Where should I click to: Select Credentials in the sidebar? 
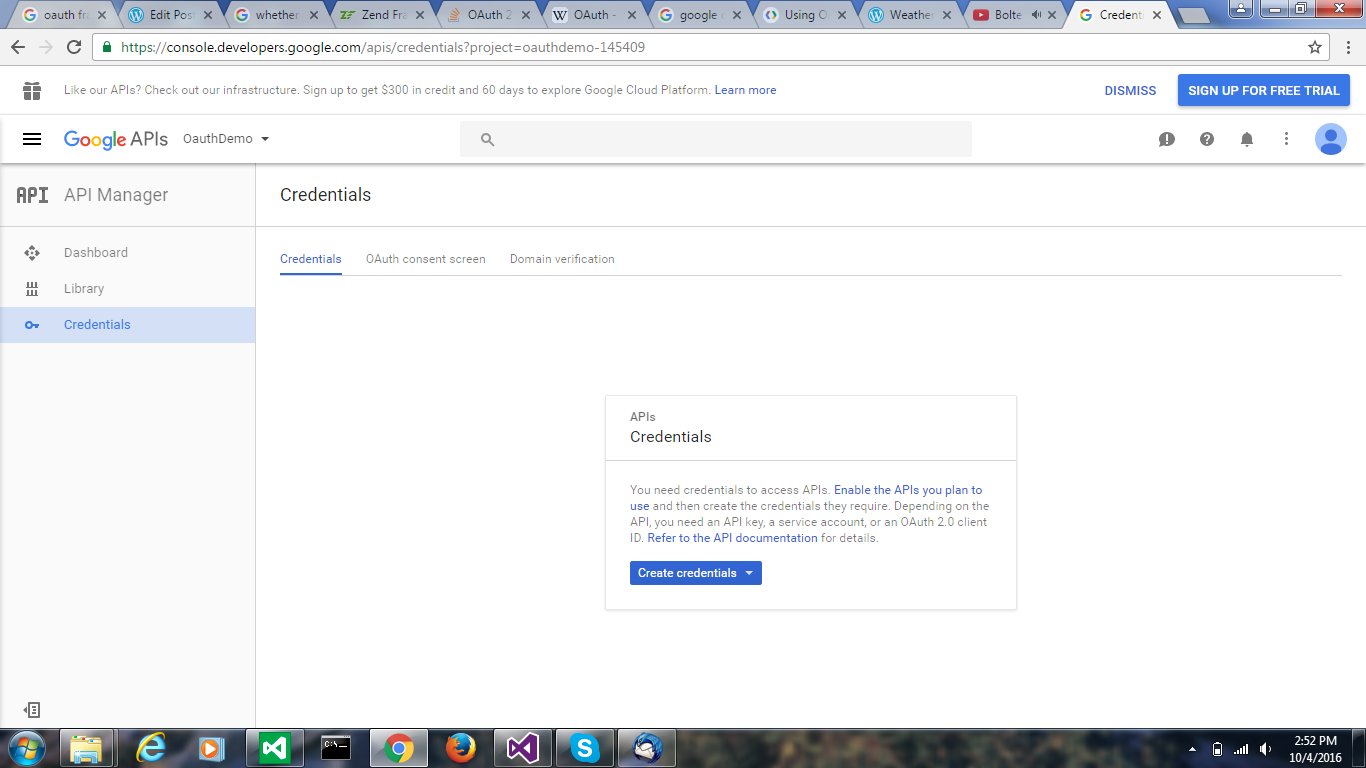(127, 325)
